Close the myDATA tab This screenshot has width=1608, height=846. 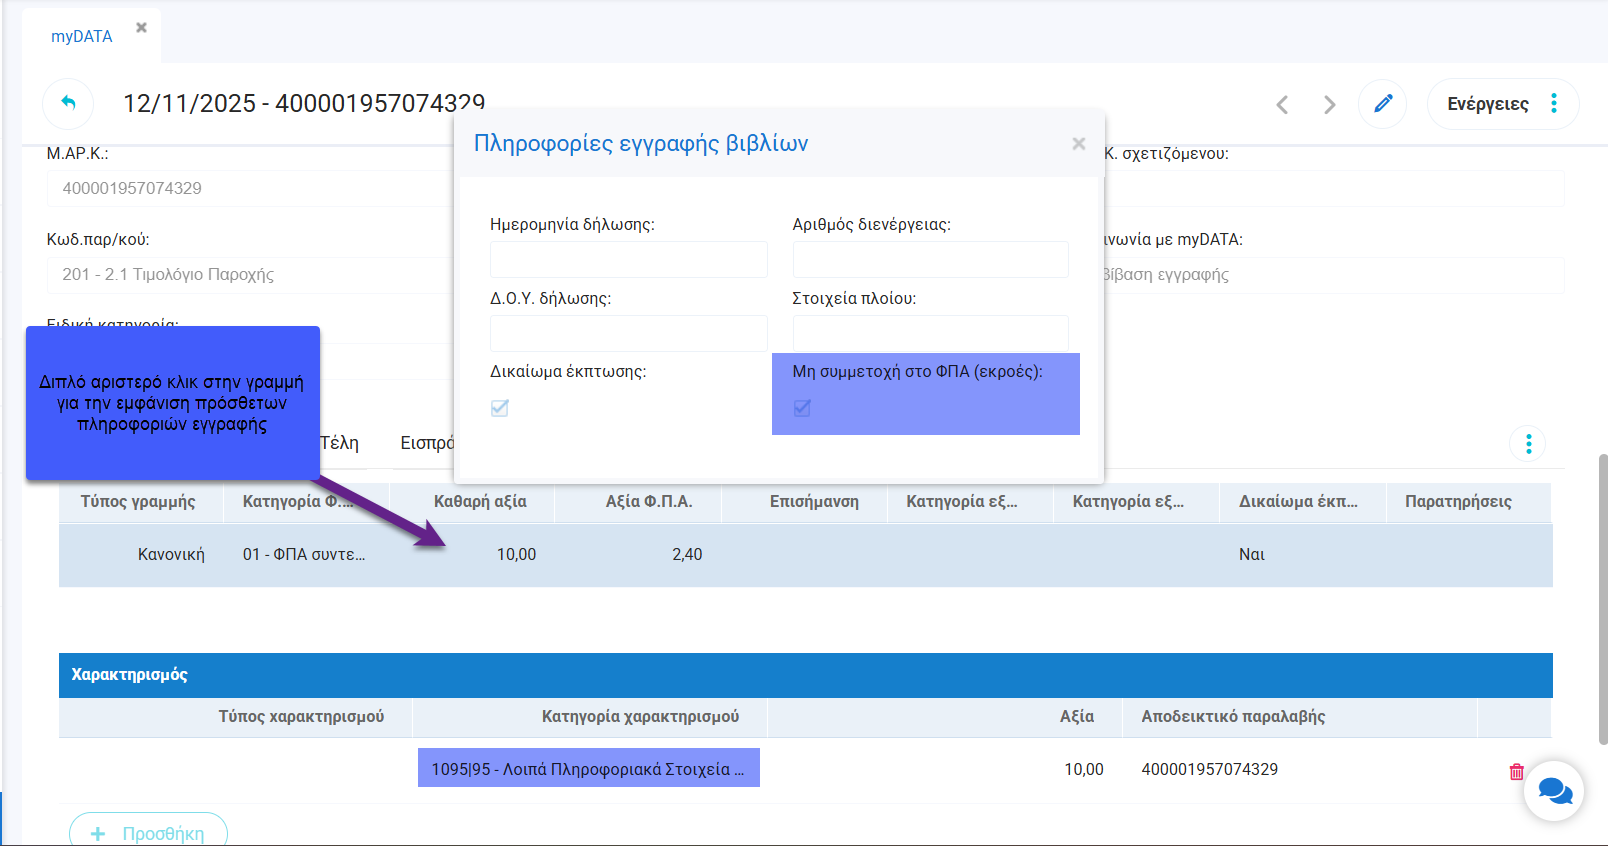[141, 28]
